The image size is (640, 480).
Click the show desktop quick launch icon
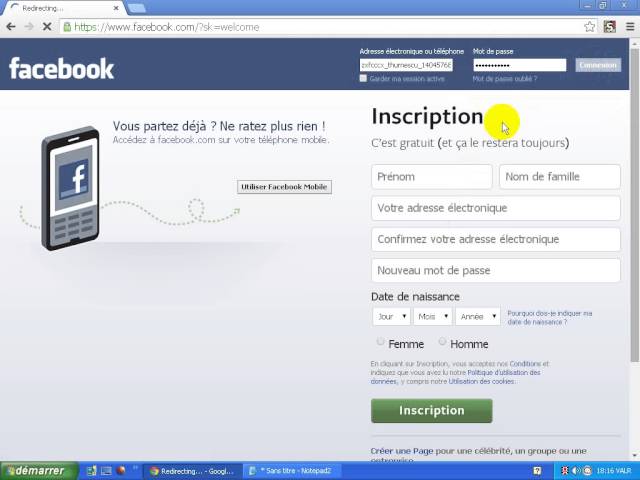pos(106,471)
